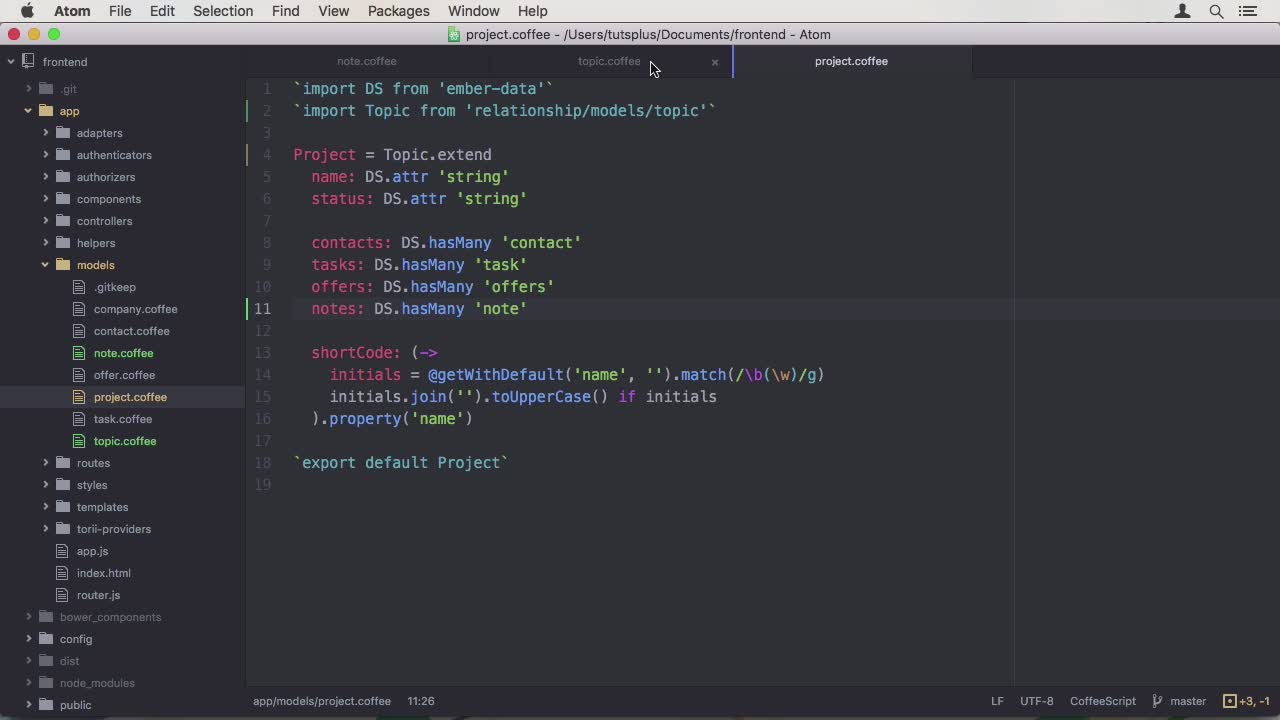Collapse the models folder
This screenshot has height=720, width=1280.
[45, 265]
